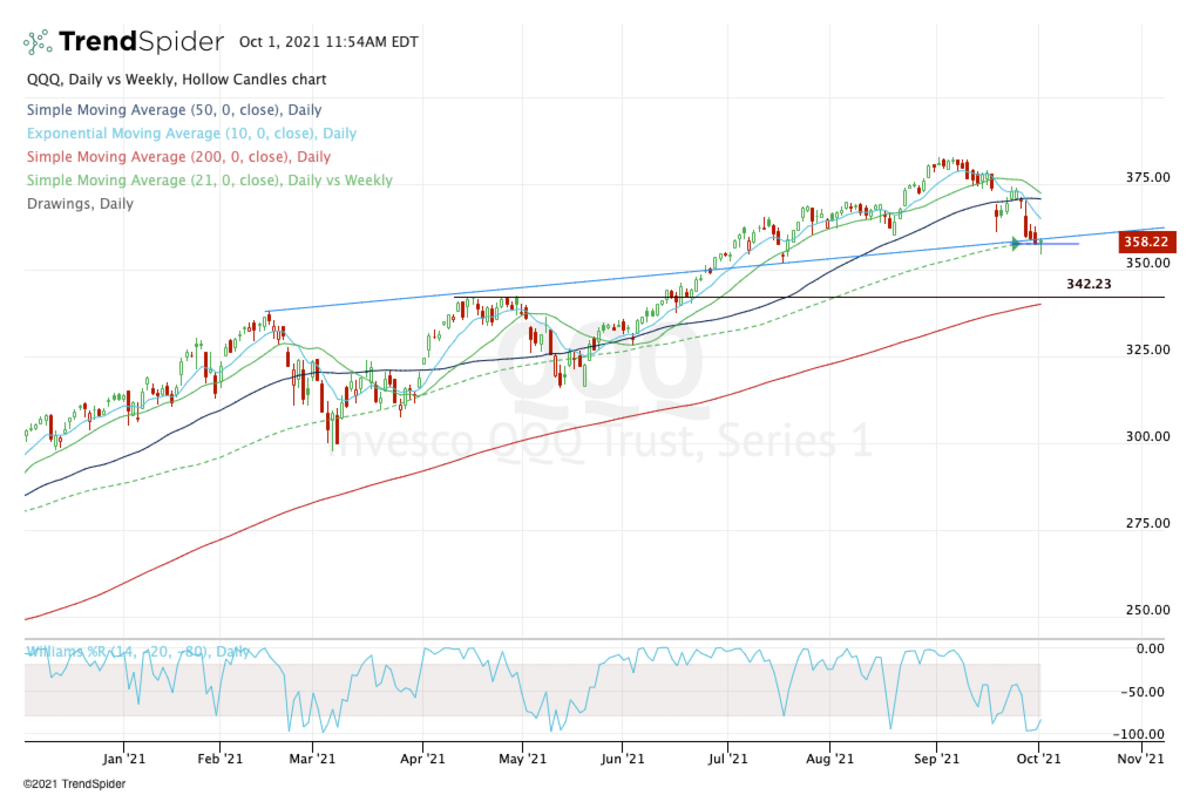Select 'QQQ, Daily vs Weekly, Hollow Candles chart' title
The height and width of the screenshot is (795, 1200).
pos(176,79)
